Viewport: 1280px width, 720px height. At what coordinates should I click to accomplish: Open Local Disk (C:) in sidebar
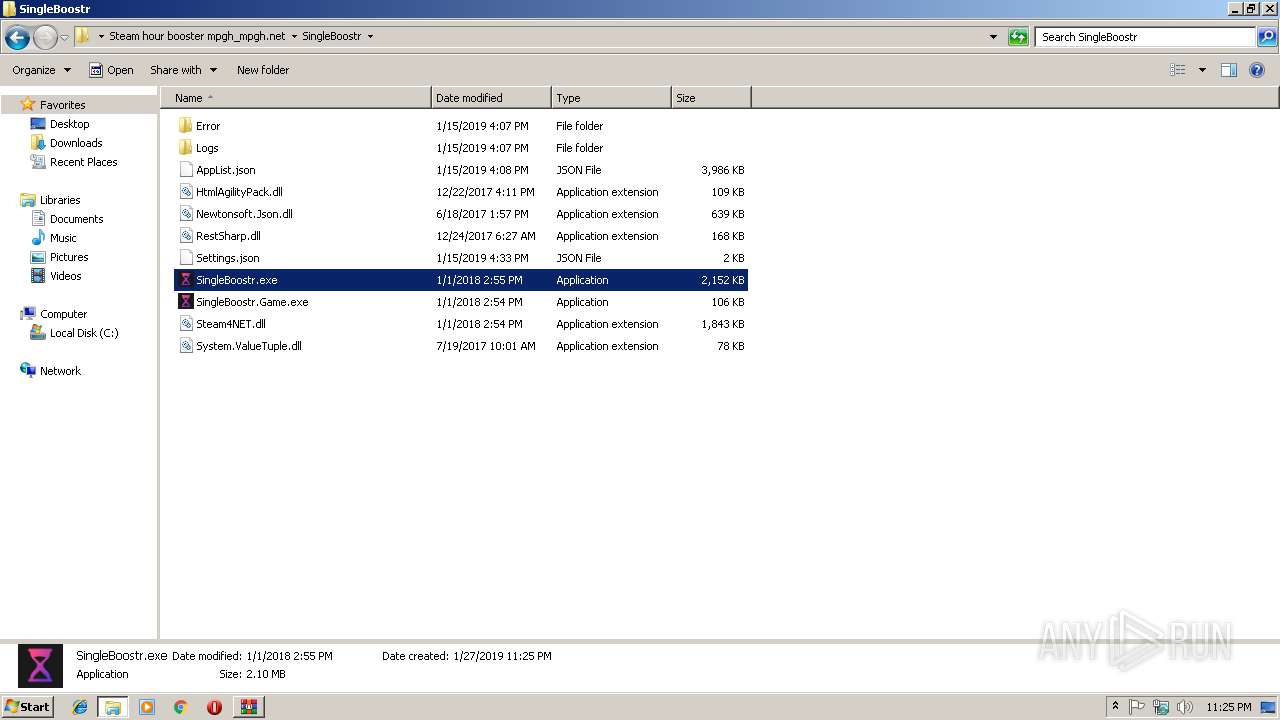84,333
